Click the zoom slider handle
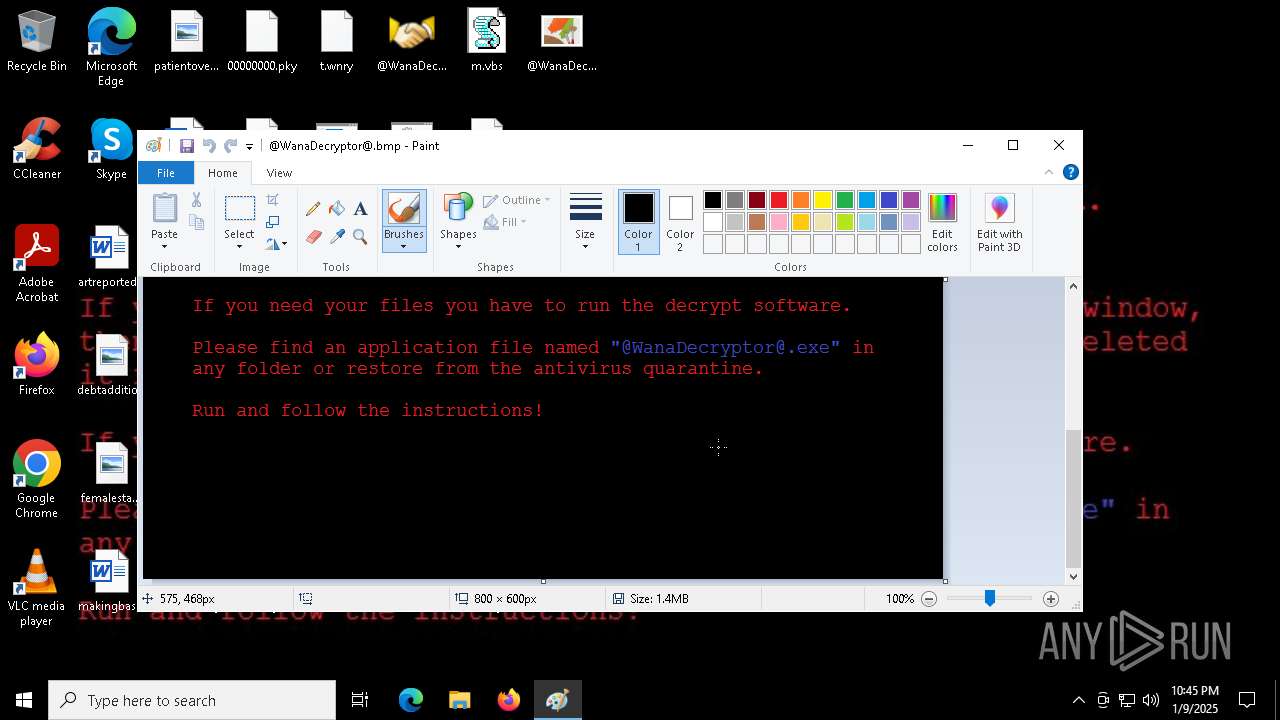This screenshot has width=1280, height=720. (x=990, y=598)
